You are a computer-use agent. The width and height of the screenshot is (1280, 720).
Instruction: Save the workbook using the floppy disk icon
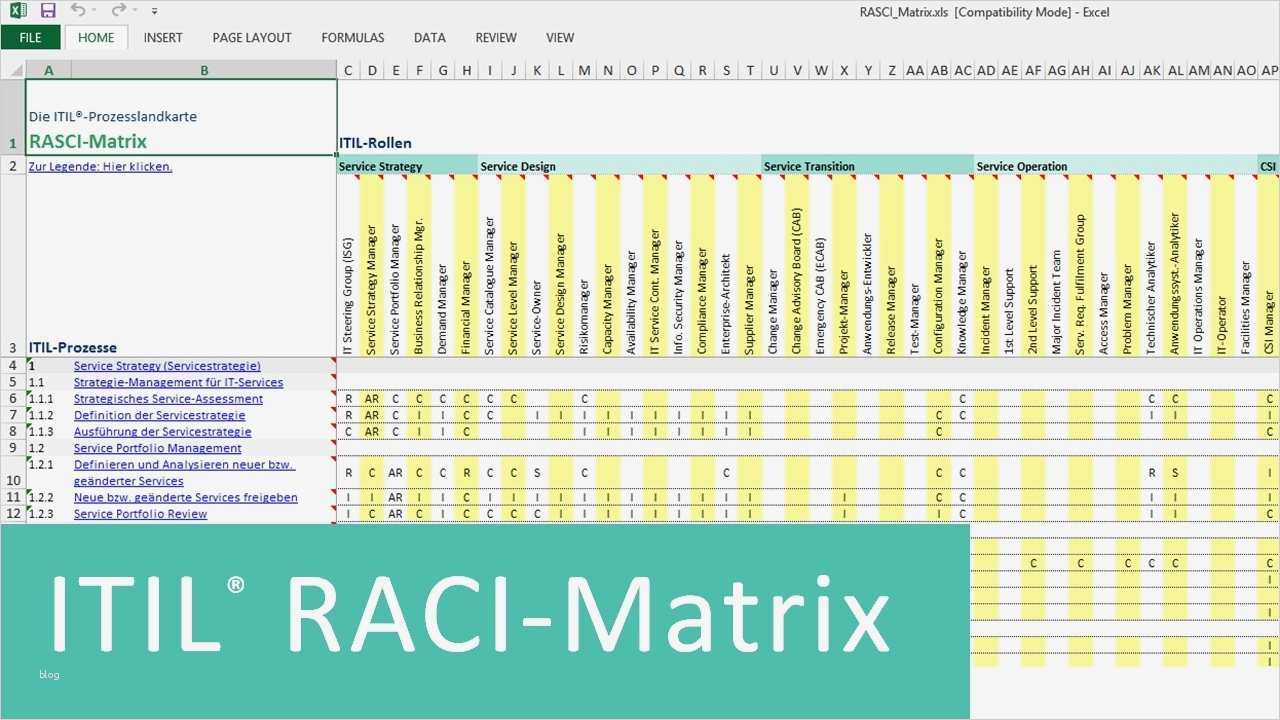click(x=48, y=11)
